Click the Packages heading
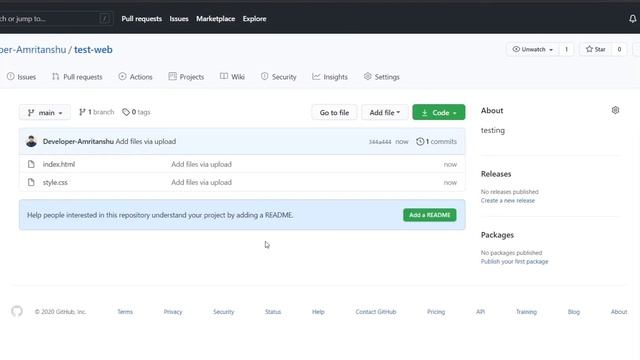The image size is (640, 360). pyautogui.click(x=497, y=235)
